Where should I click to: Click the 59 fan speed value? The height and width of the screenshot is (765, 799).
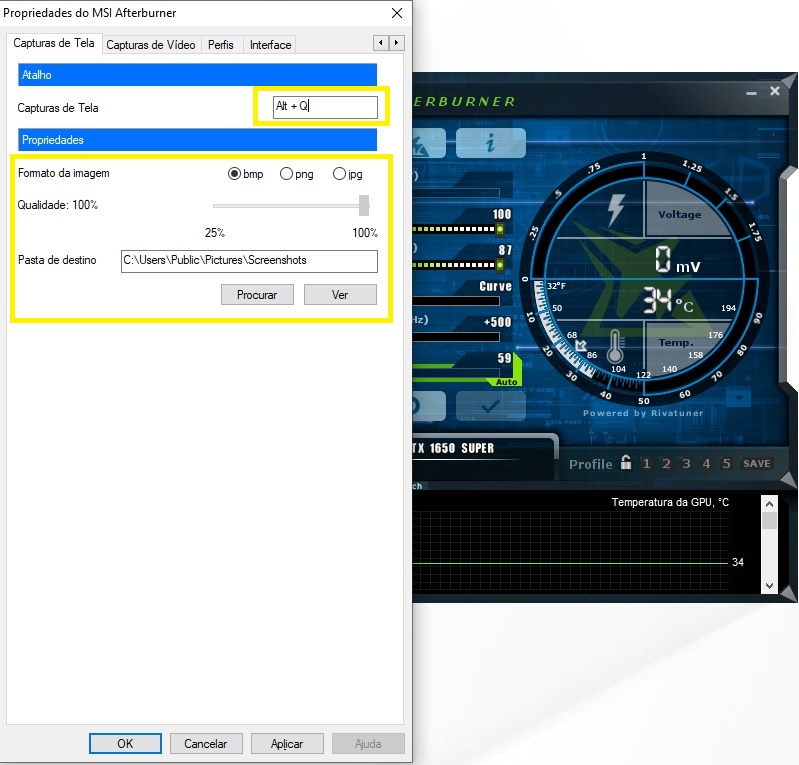pyautogui.click(x=504, y=358)
